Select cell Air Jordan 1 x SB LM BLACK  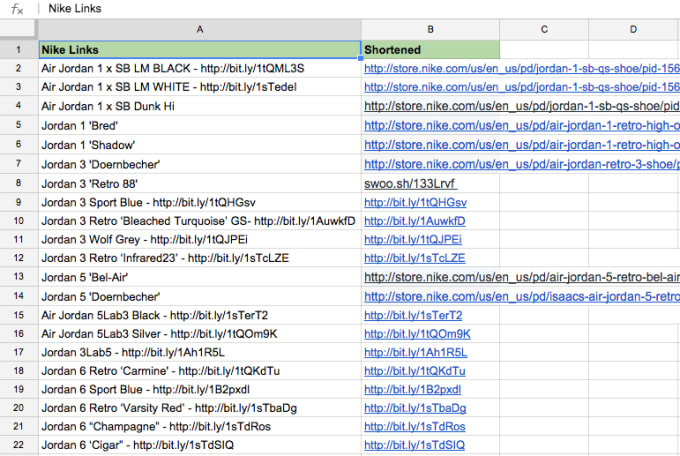point(199,68)
